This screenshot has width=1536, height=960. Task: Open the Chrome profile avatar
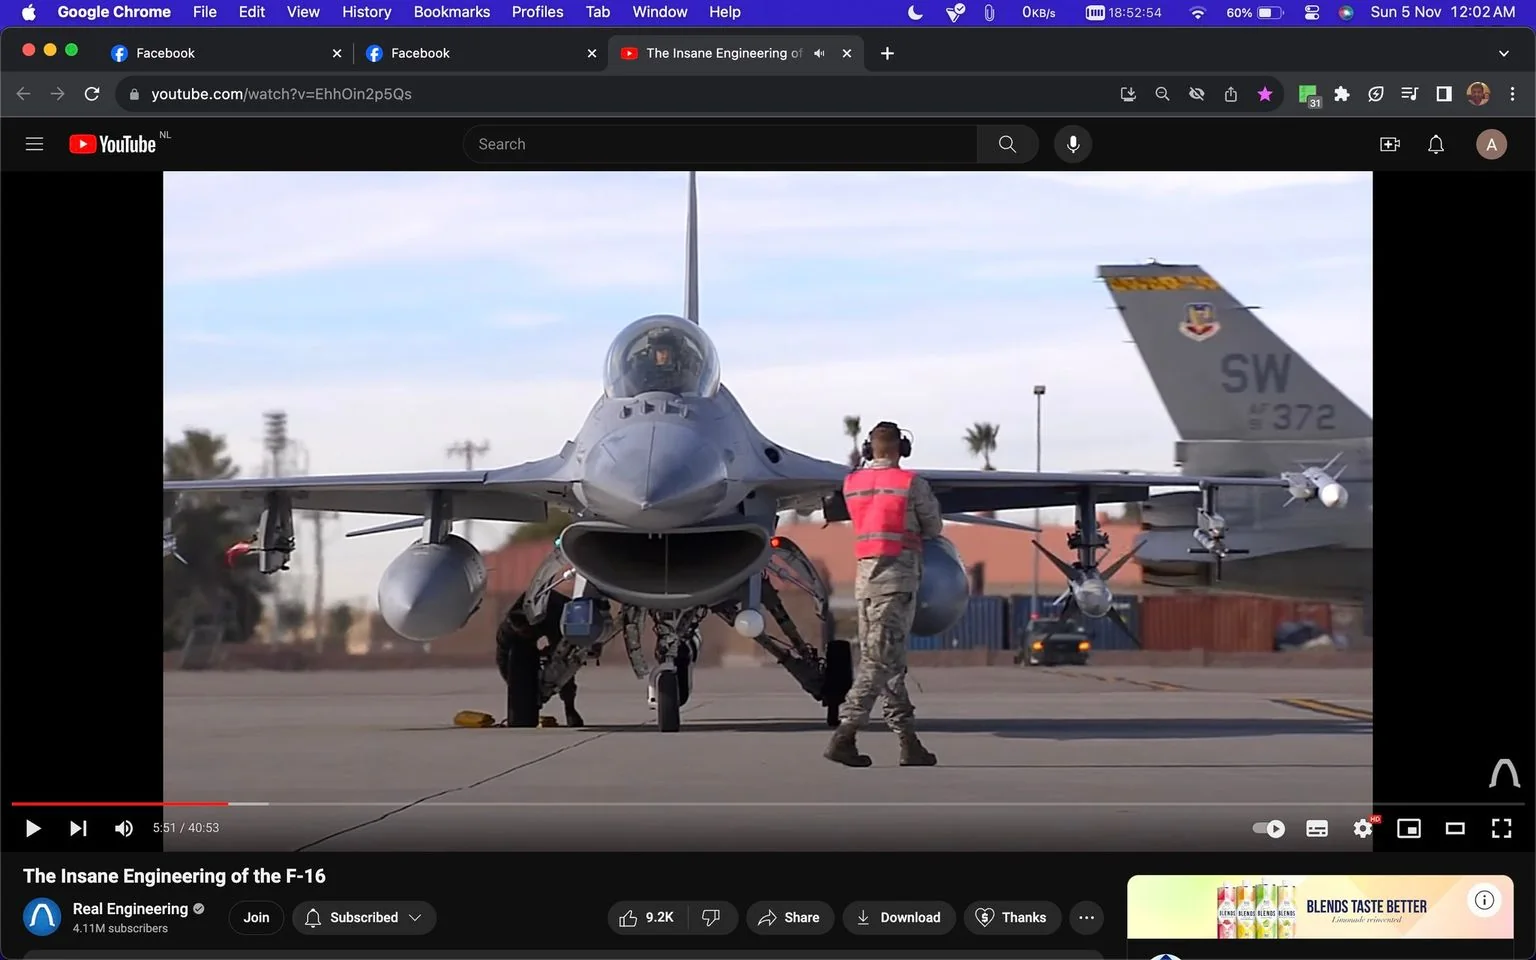1478,94
